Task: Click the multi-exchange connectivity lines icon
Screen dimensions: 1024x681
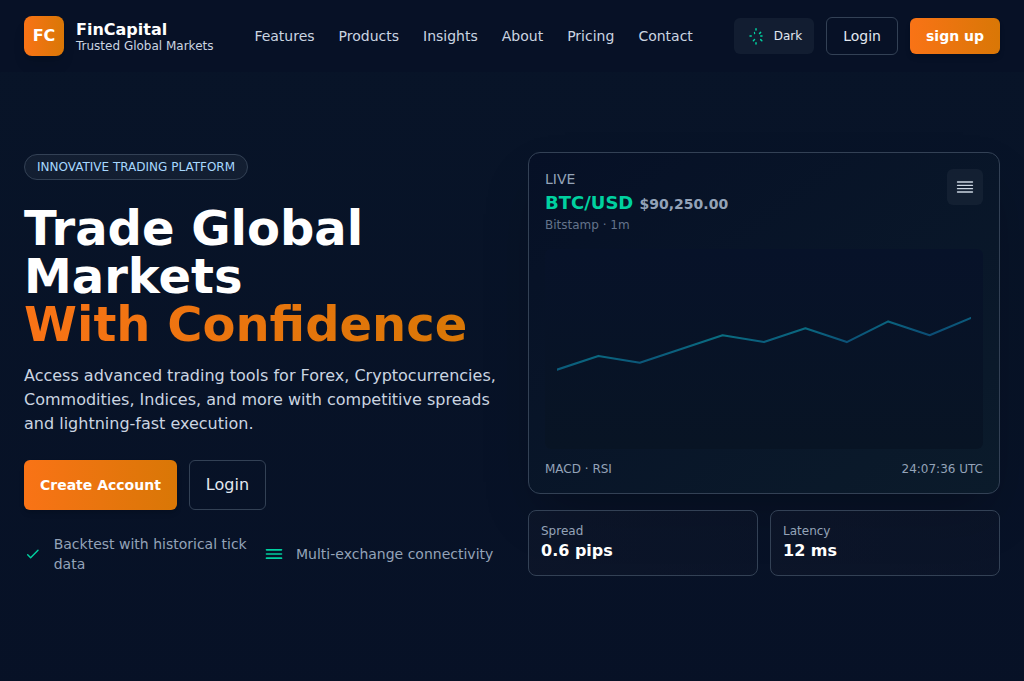Action: 274,553
